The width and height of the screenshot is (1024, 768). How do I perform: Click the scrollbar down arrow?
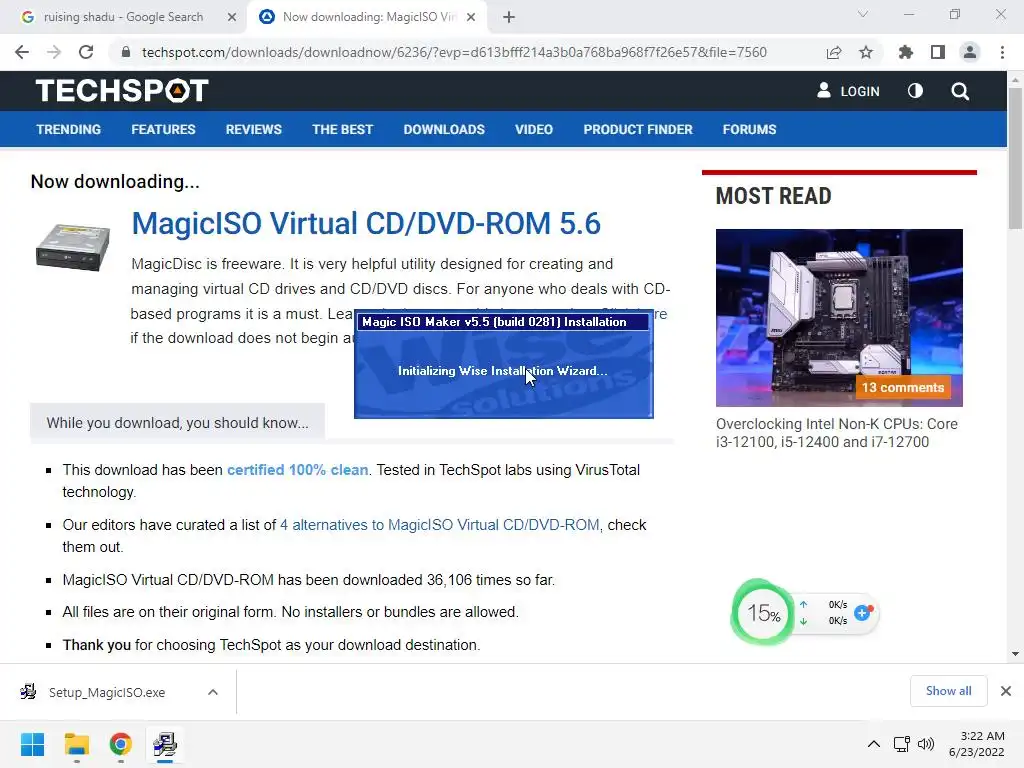[1015, 654]
